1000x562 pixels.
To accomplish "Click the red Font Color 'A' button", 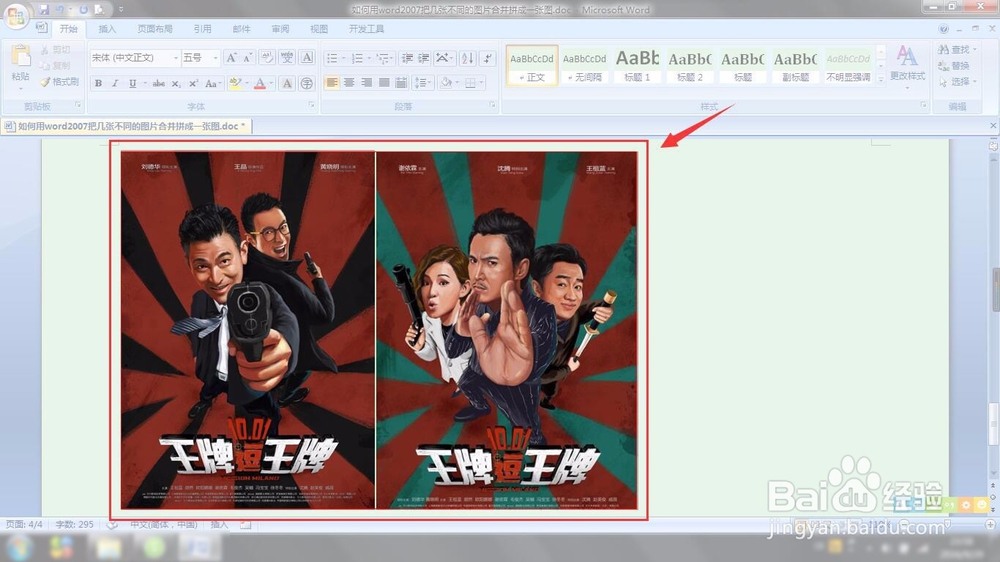I will pos(260,84).
